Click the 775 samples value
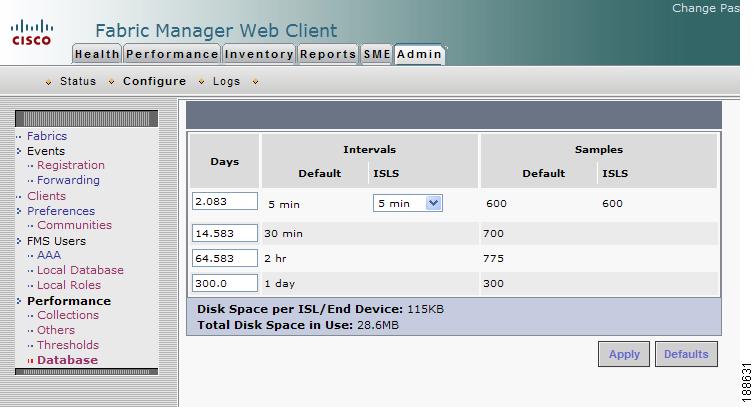This screenshot has width=755, height=407. pyautogui.click(x=494, y=259)
